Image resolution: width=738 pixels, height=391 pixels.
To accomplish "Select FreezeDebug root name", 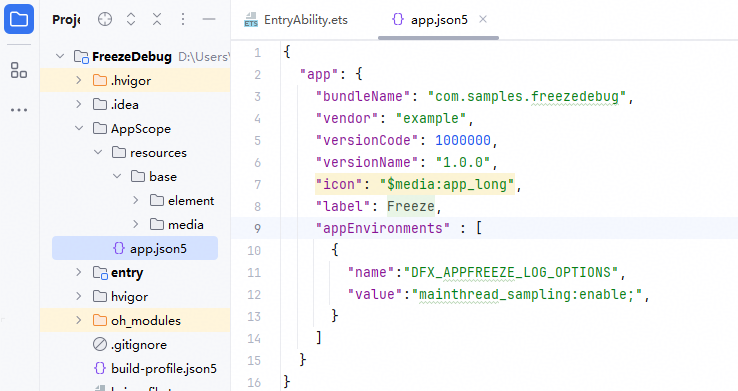I will point(132,57).
